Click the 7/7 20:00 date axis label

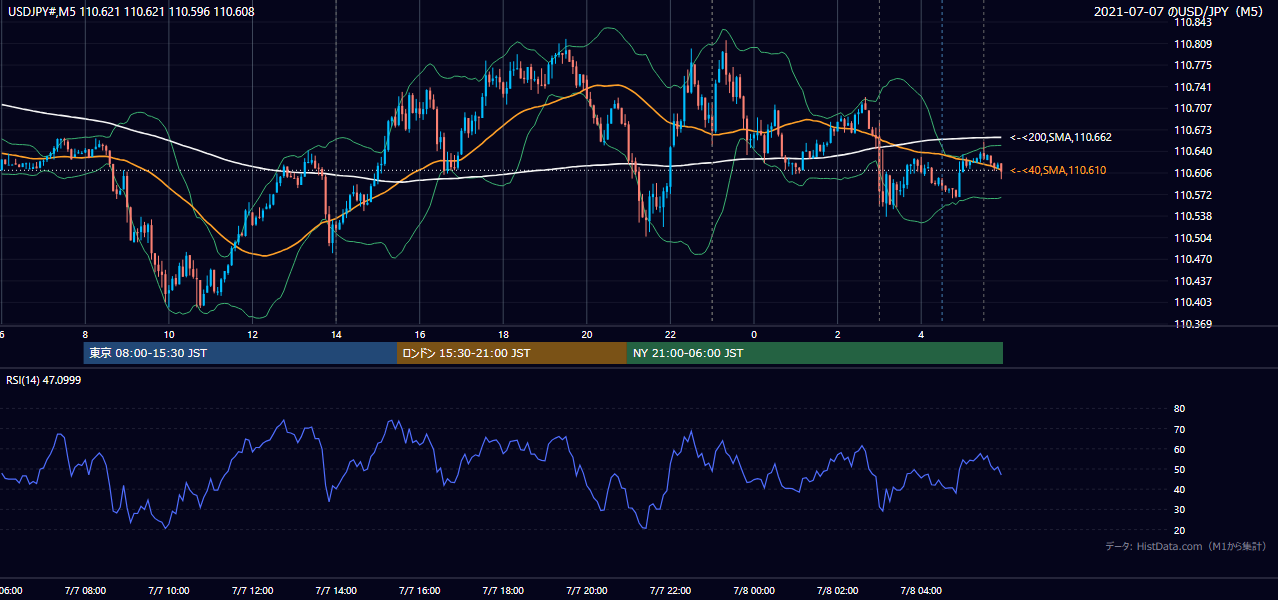click(588, 591)
